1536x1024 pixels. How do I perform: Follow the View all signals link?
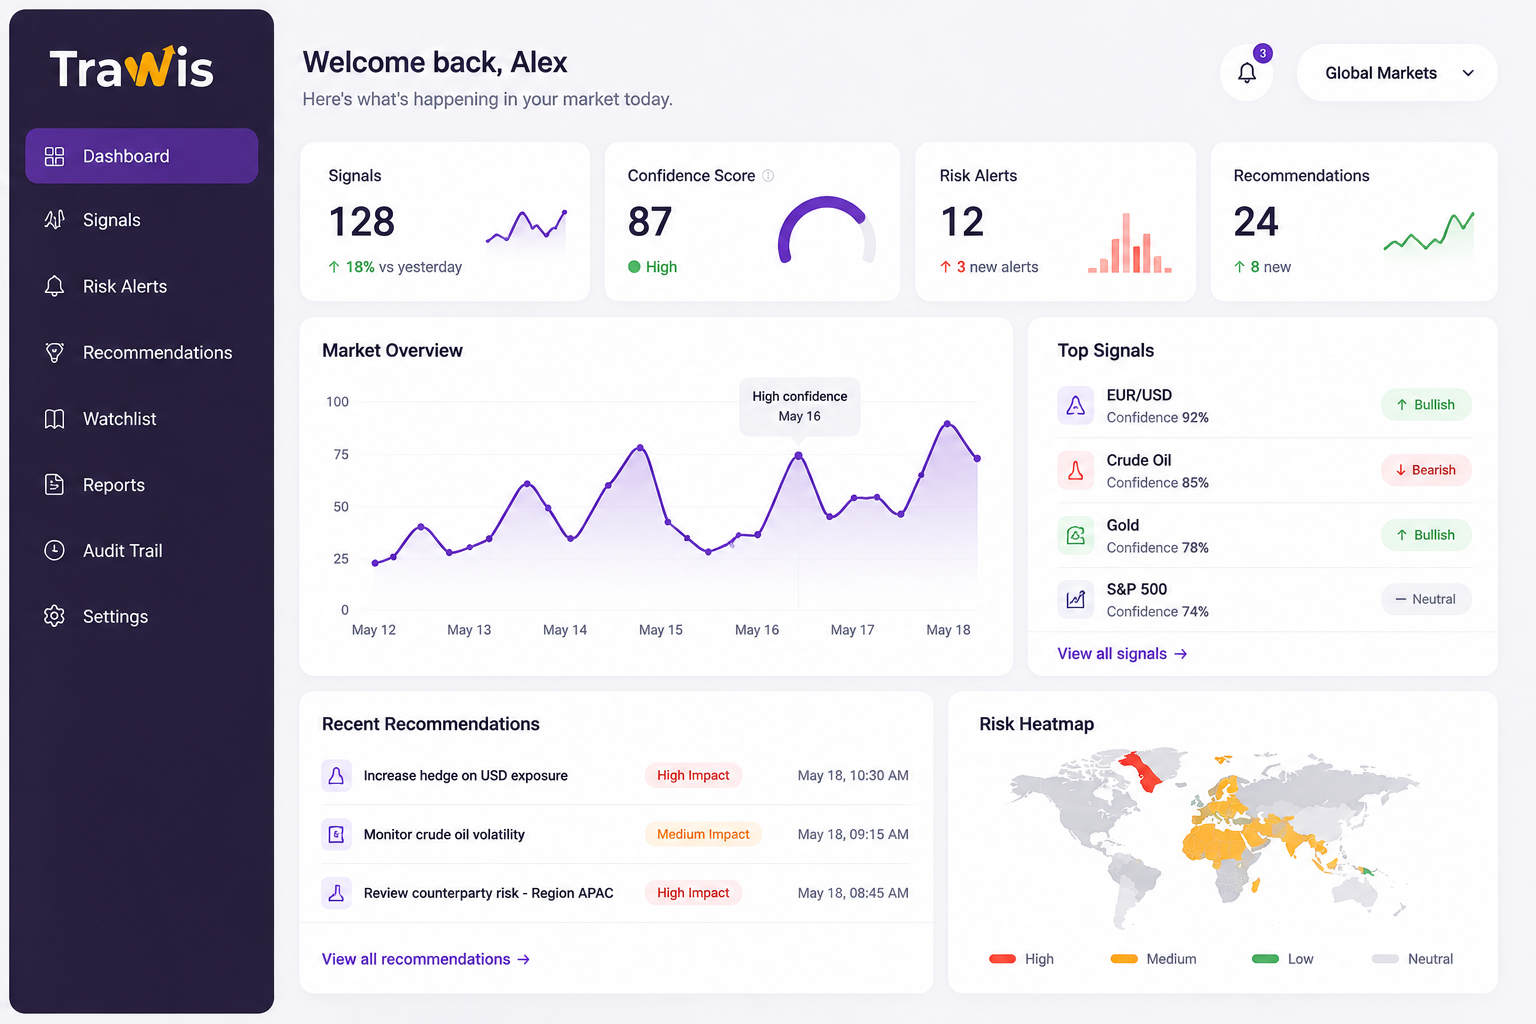(x=1122, y=654)
